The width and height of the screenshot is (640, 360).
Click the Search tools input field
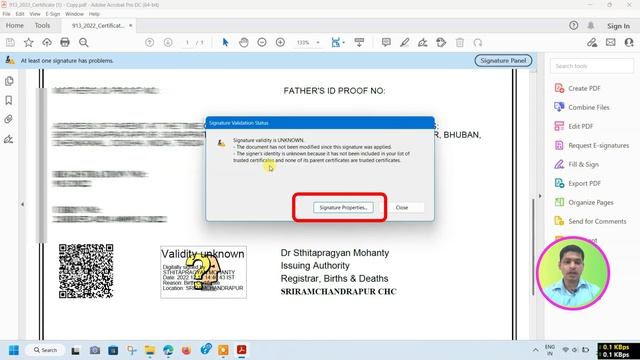coord(592,66)
